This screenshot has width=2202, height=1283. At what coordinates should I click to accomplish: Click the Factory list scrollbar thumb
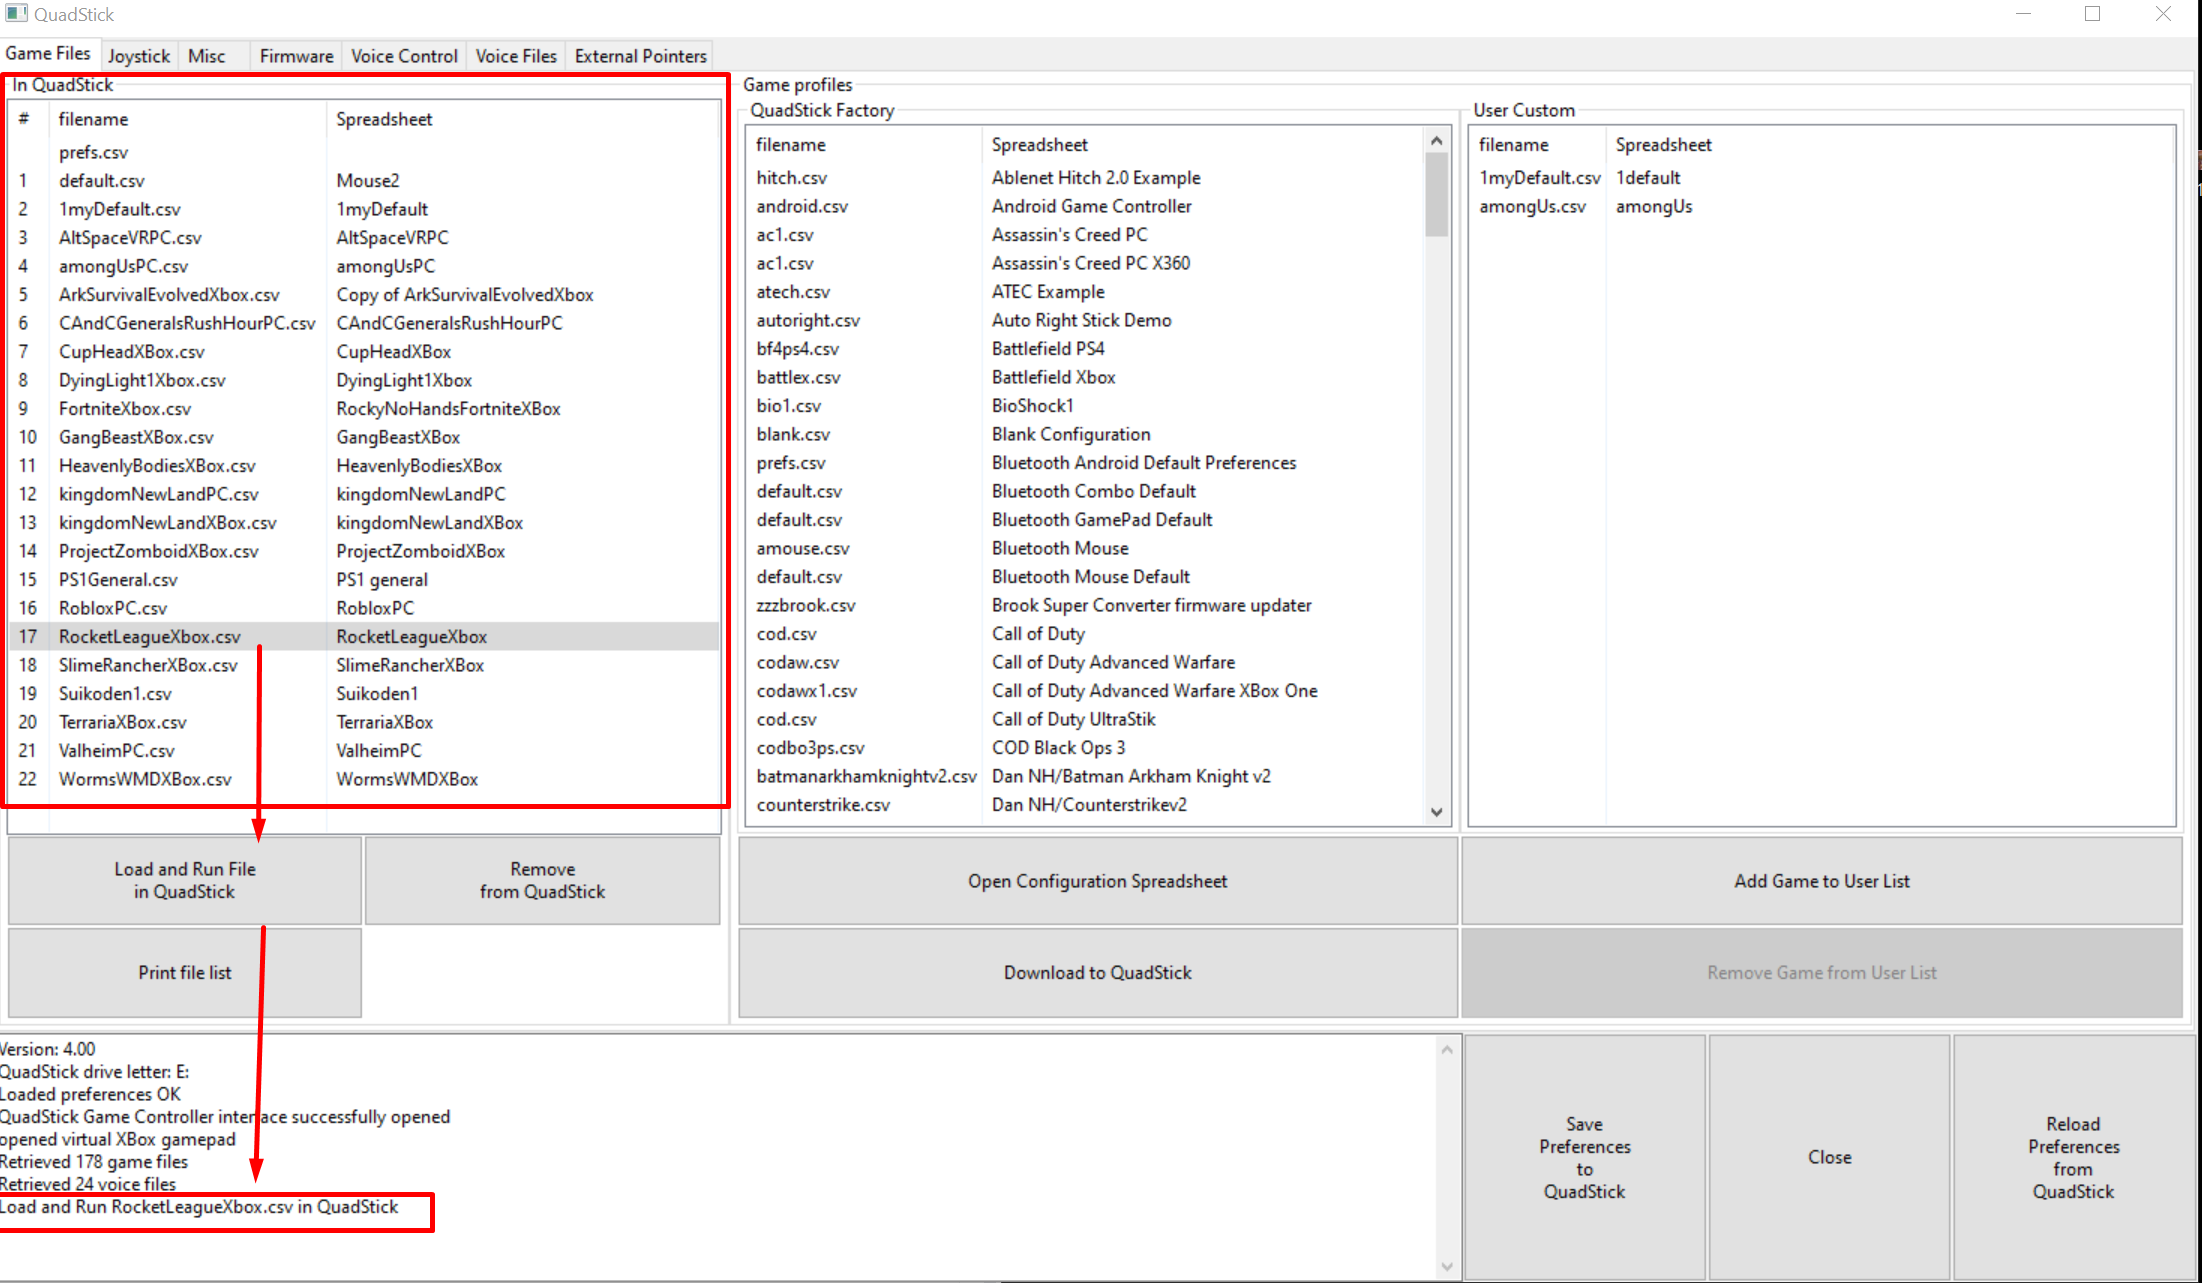(x=1437, y=194)
